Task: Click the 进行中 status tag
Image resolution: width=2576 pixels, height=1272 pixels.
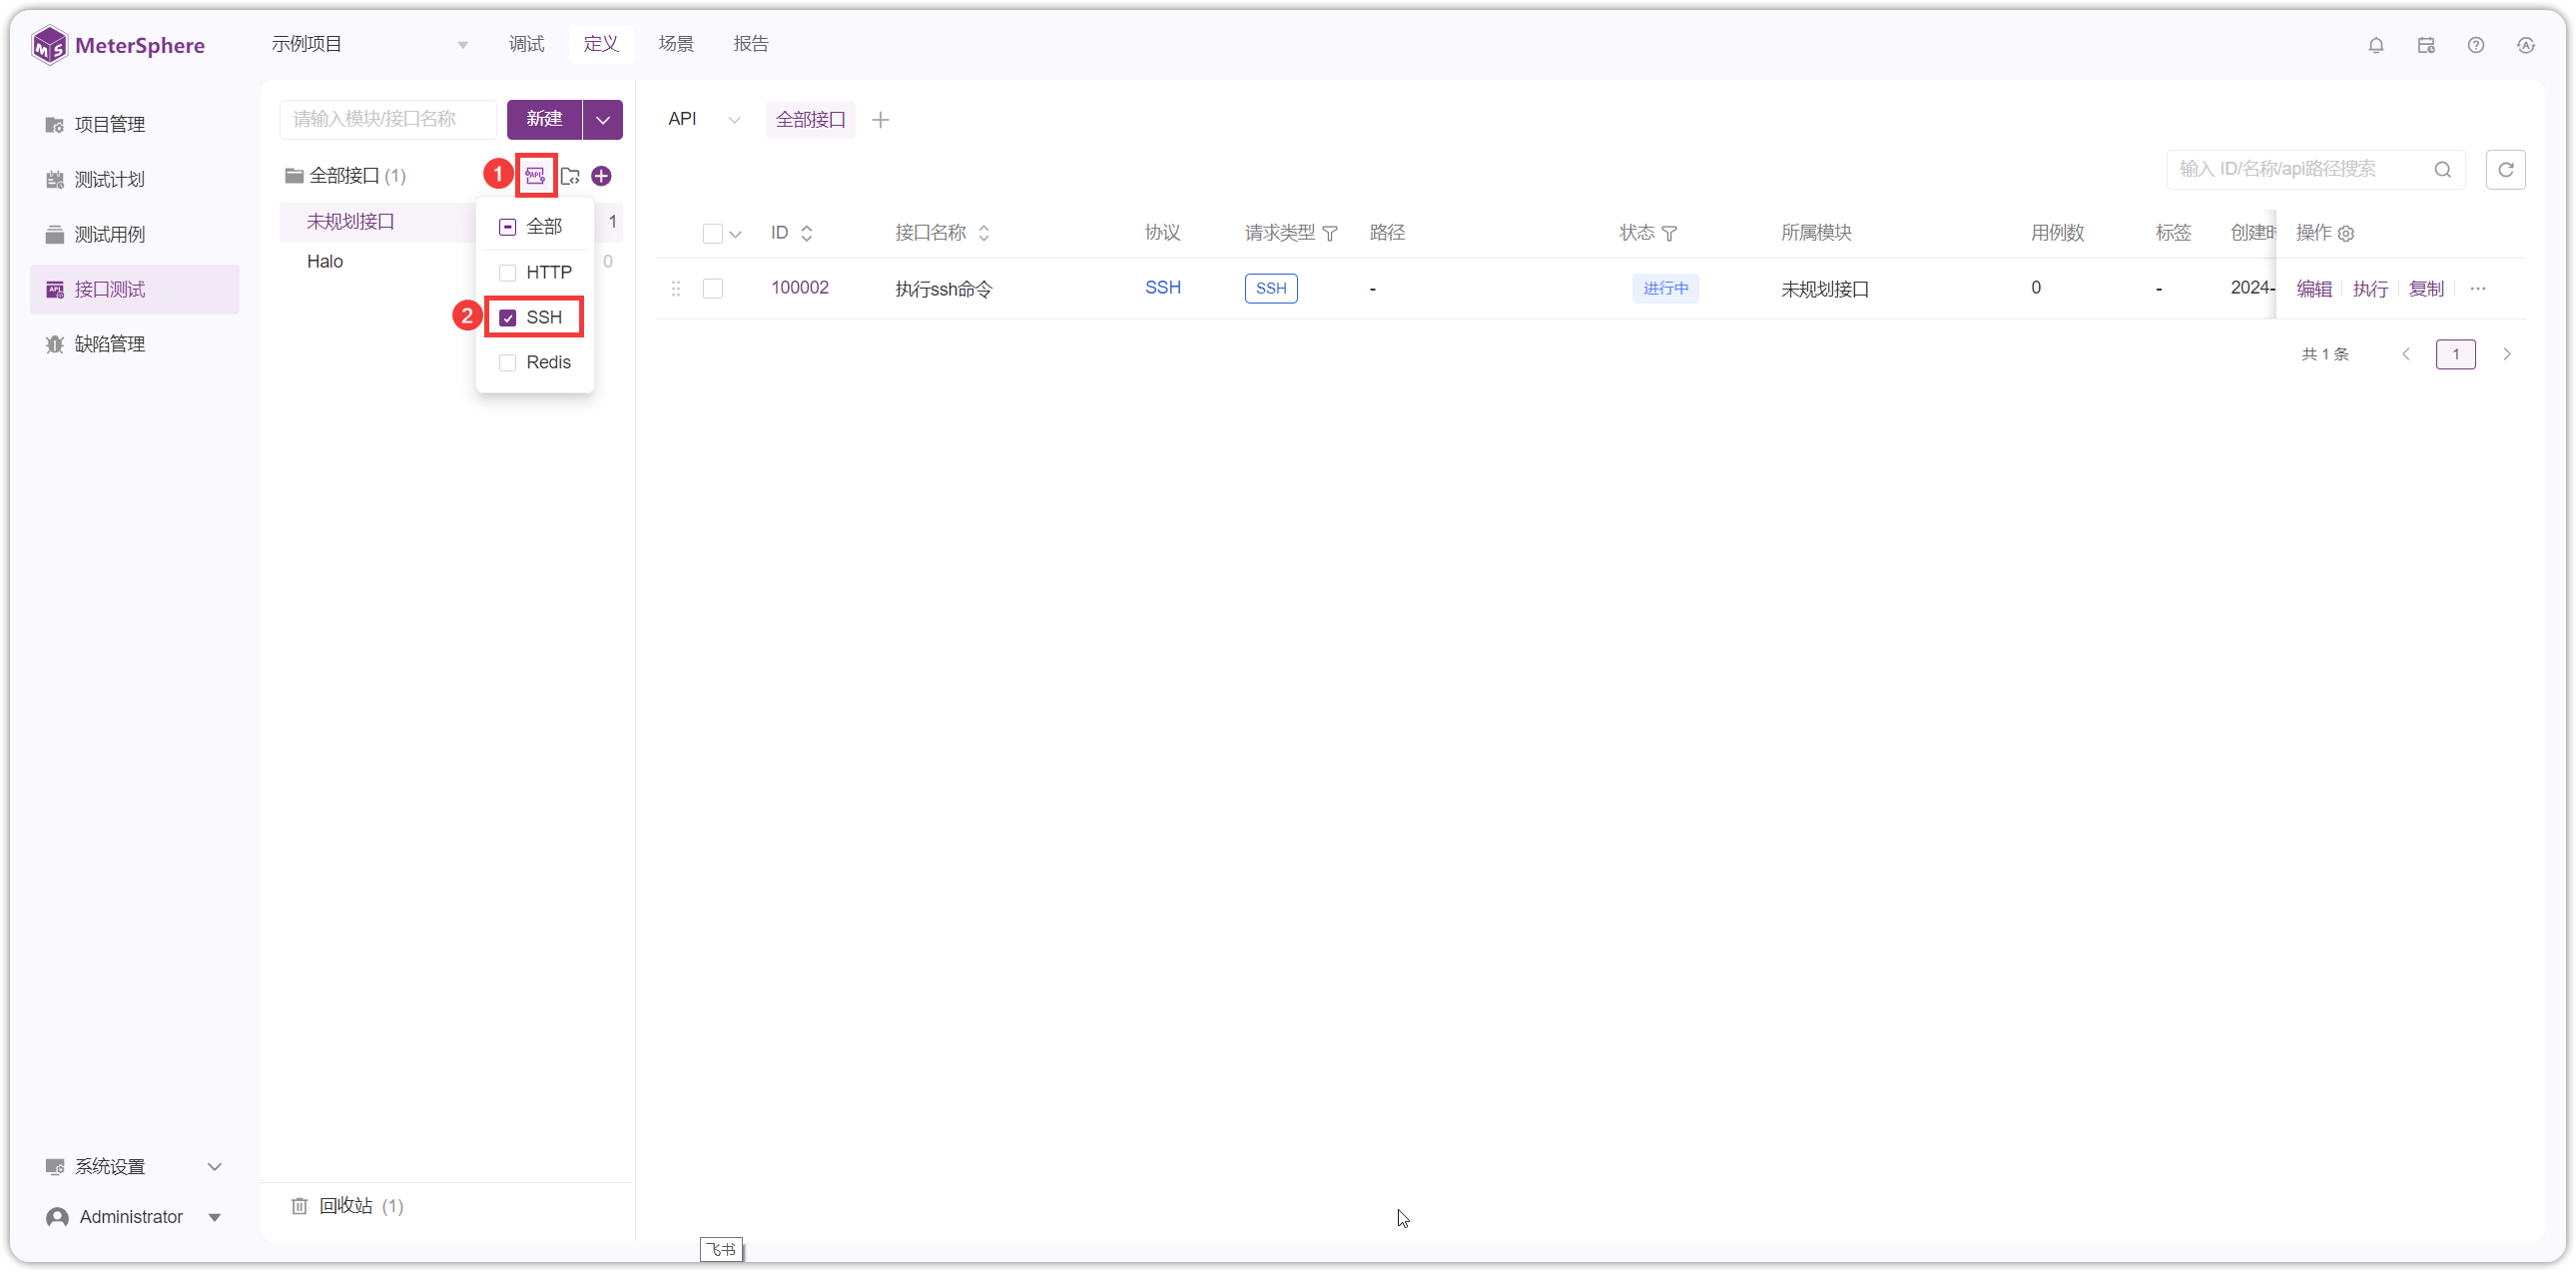Action: tap(1665, 288)
